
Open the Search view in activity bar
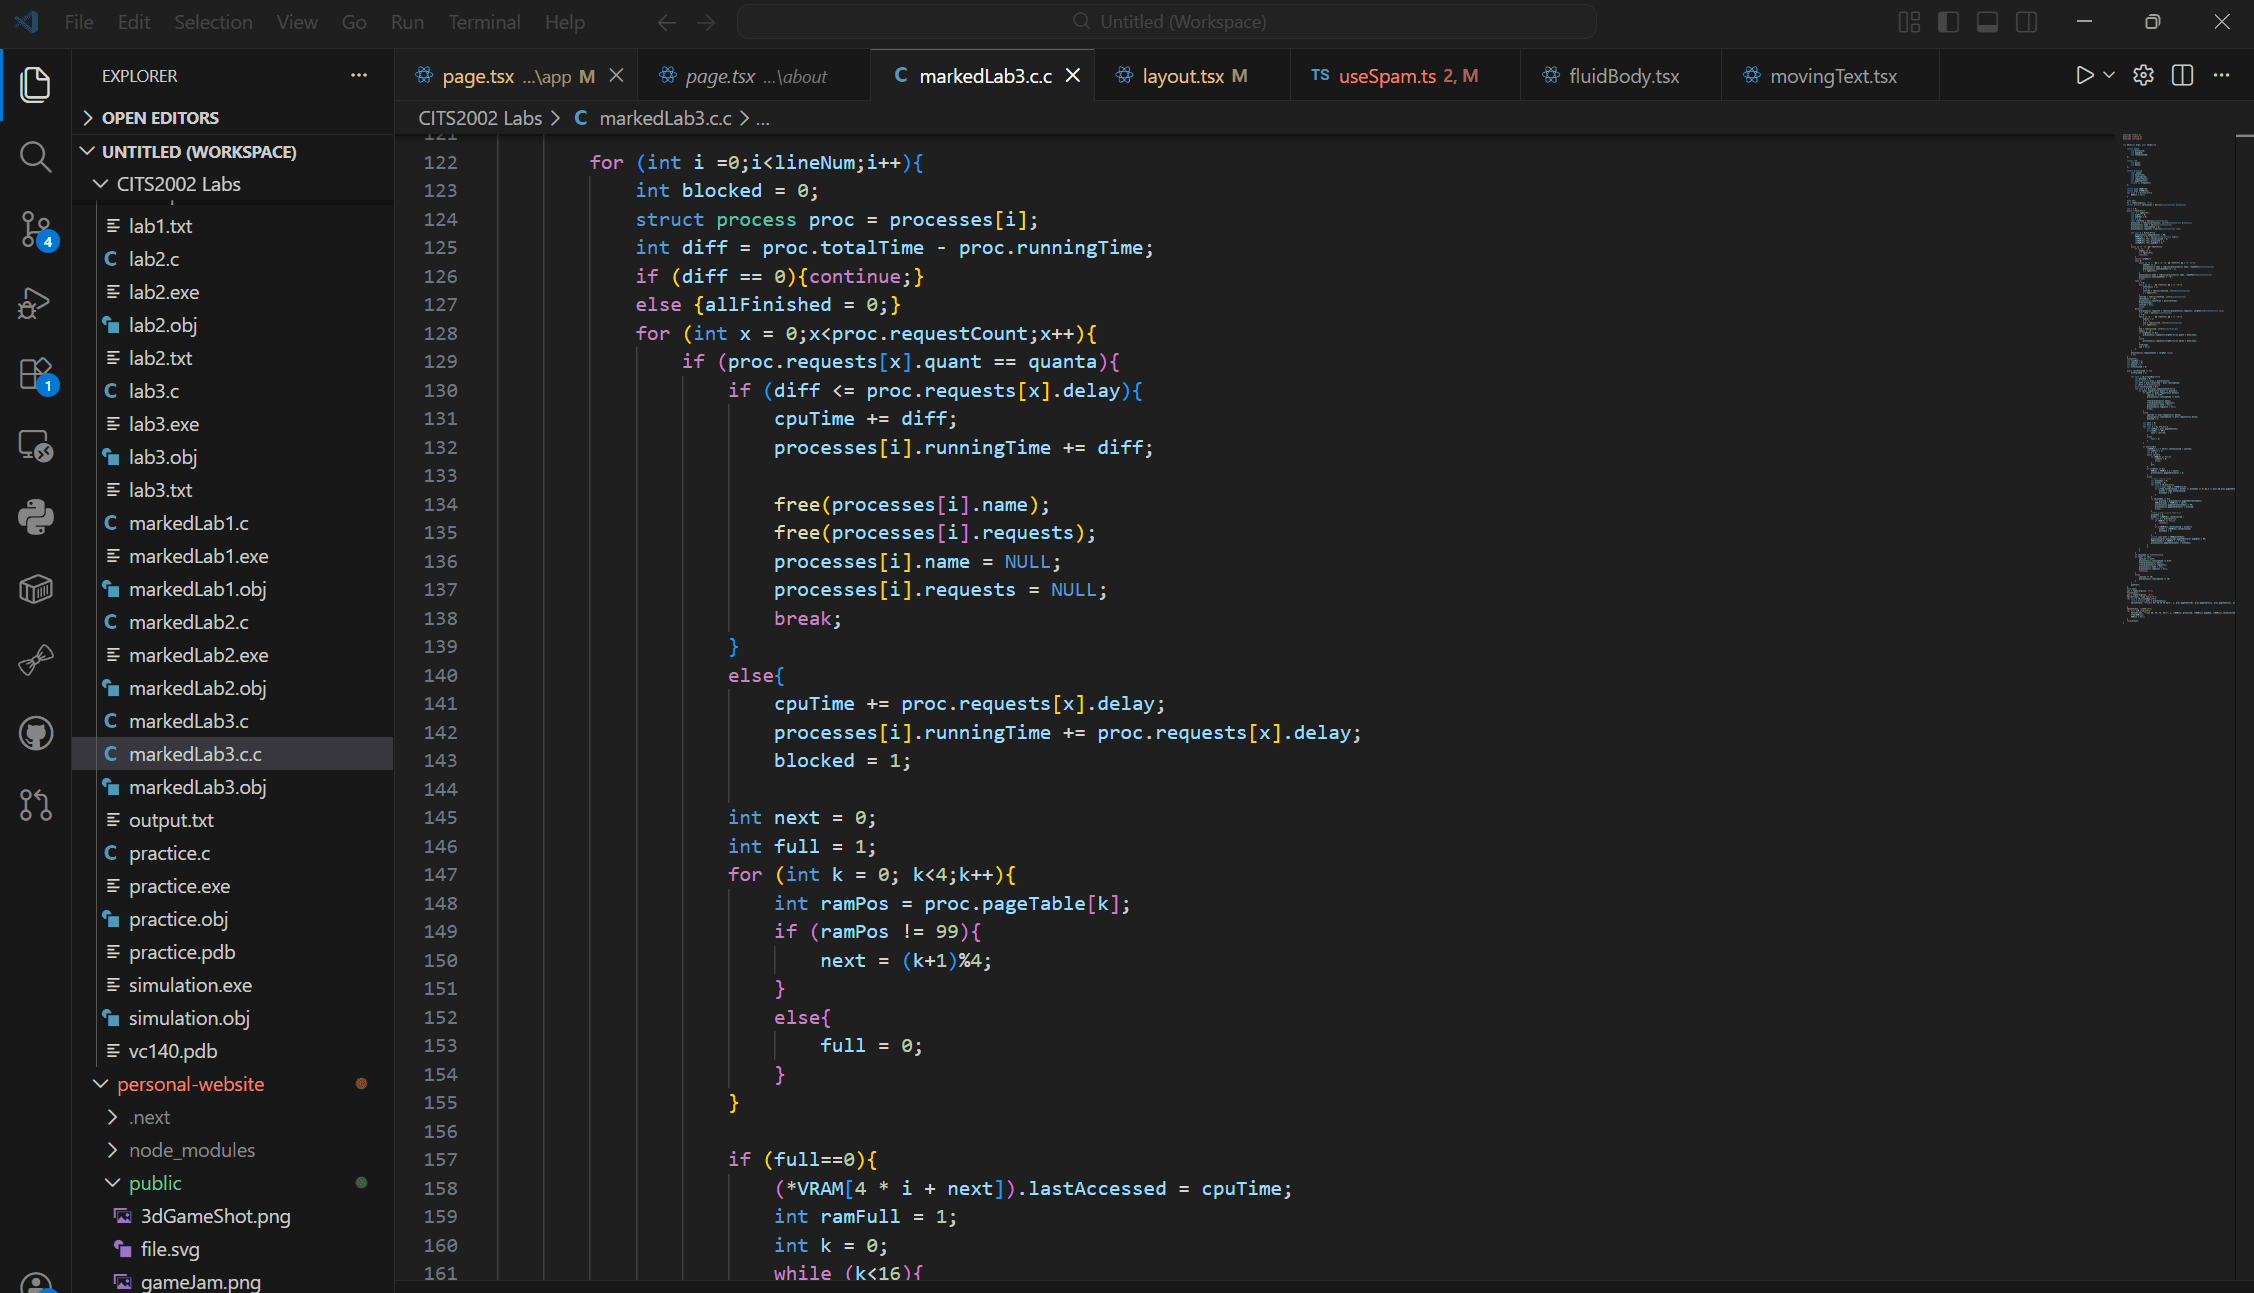(35, 157)
